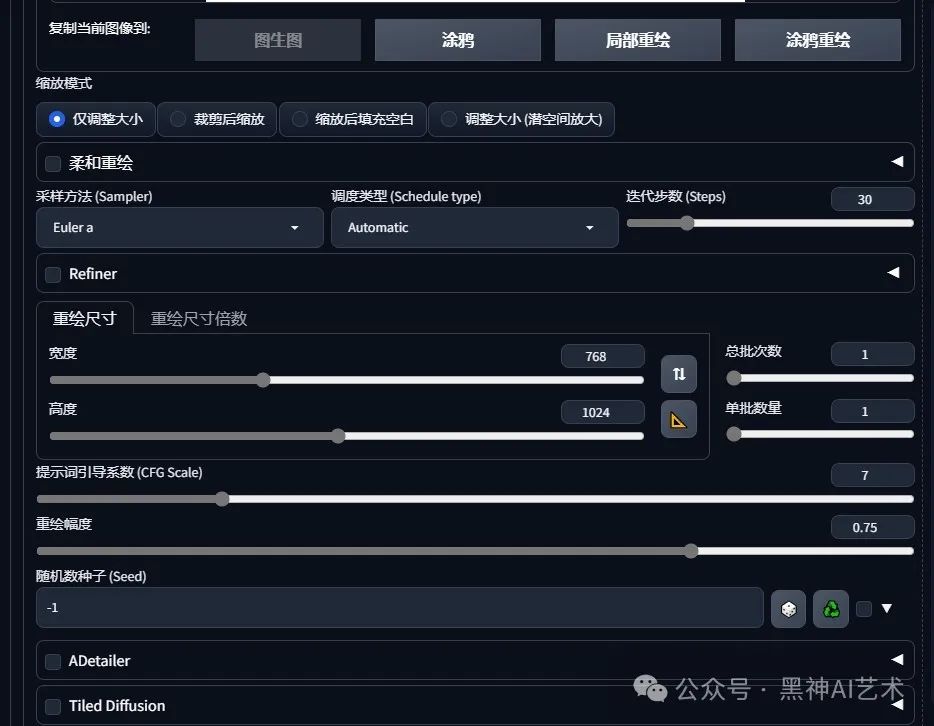Enable the Refiner checkbox

(x=53, y=275)
